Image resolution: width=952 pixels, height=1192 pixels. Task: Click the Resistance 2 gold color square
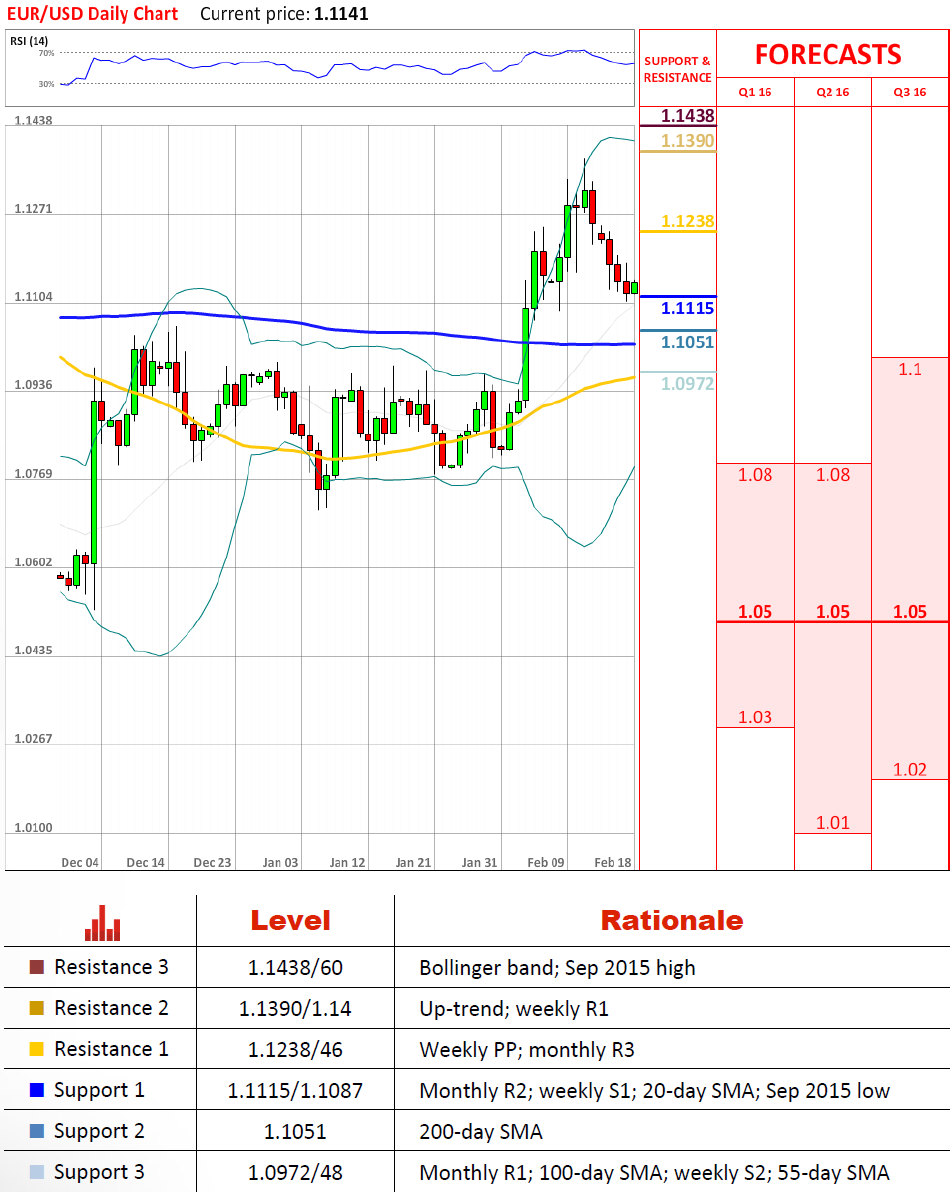[x=36, y=1008]
